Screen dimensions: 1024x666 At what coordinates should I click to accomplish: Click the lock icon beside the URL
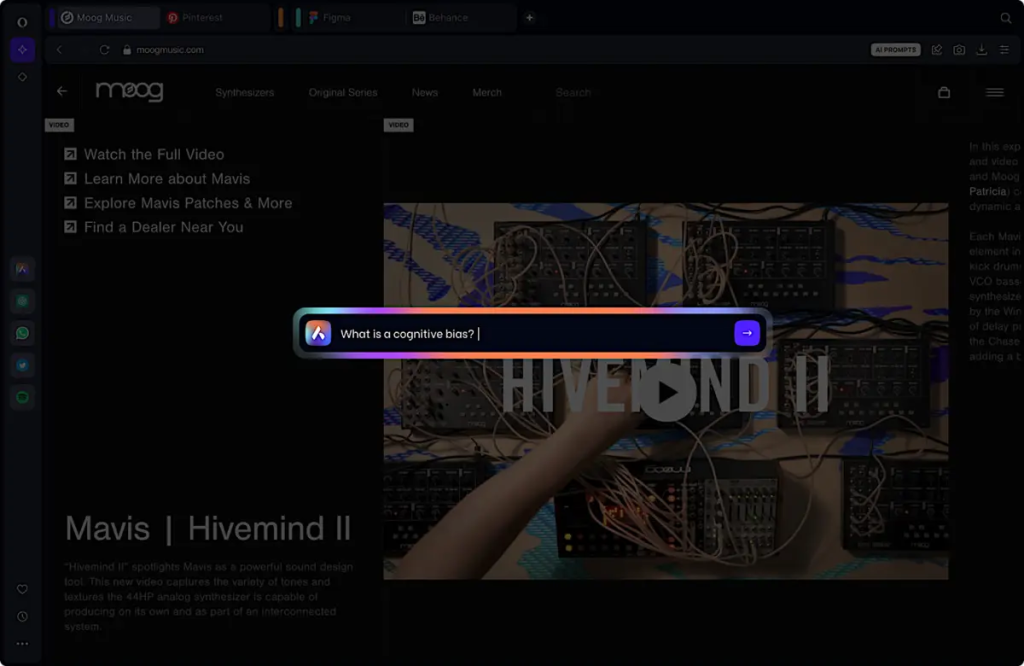point(127,50)
